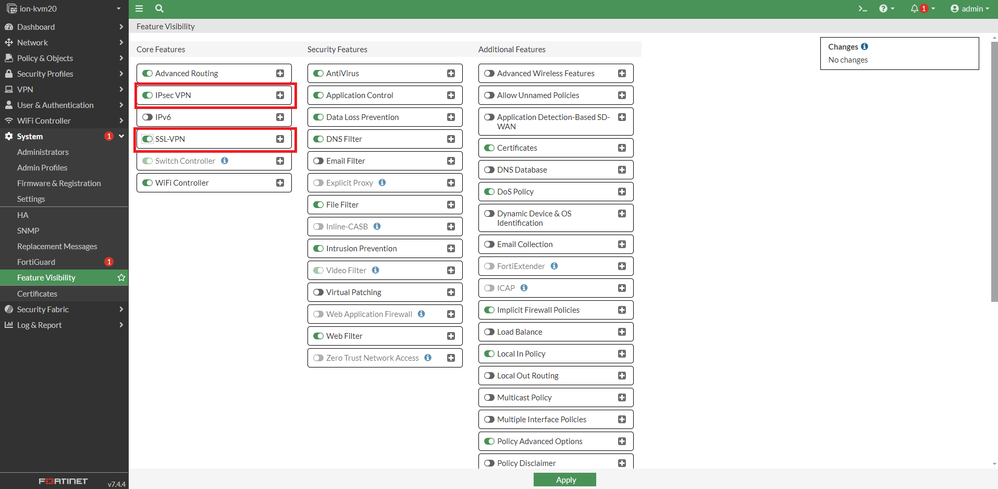
Task: Click the favorite star on Feature Visibility
Action: pos(121,278)
